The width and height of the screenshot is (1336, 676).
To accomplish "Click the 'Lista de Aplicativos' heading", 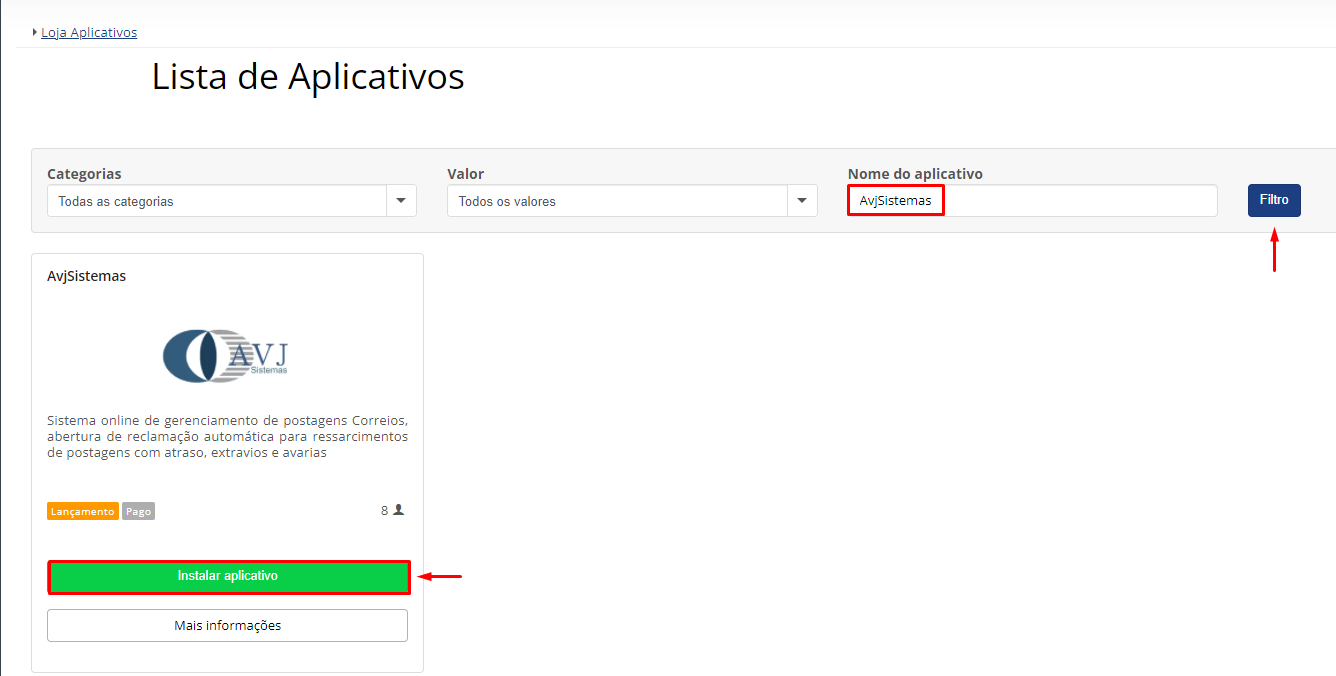I will (x=308, y=77).
